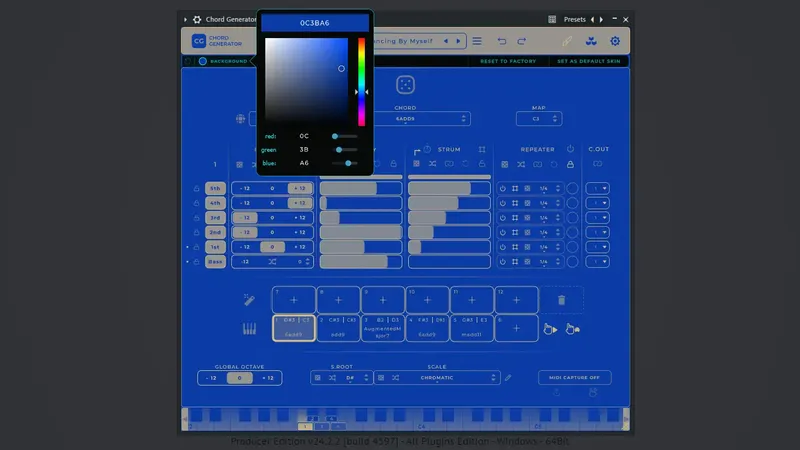
Task: Open C.OUT channel dropdown on 5th row
Action: (597, 188)
